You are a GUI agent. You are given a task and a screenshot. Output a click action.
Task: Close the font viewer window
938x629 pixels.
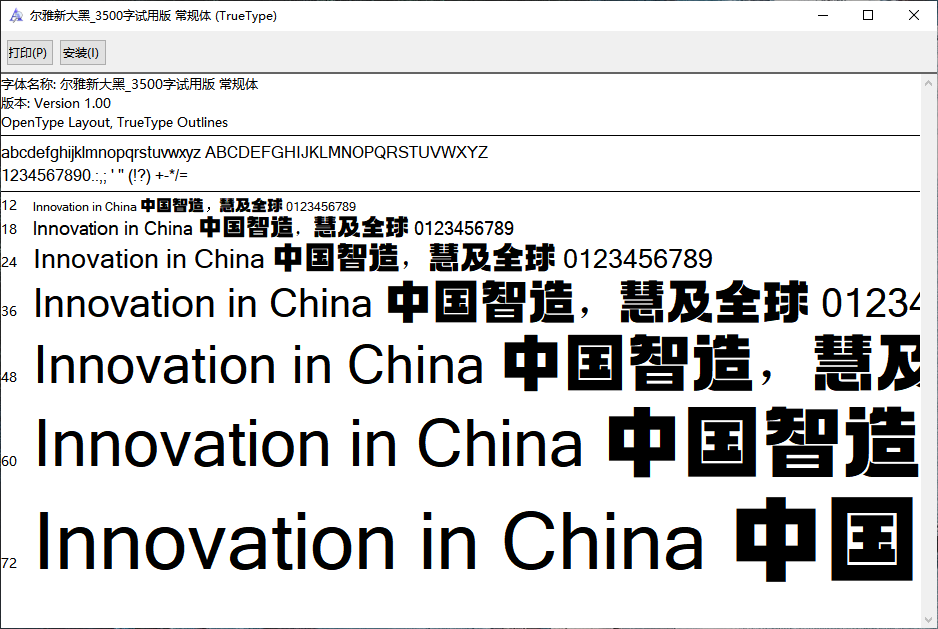click(x=913, y=16)
